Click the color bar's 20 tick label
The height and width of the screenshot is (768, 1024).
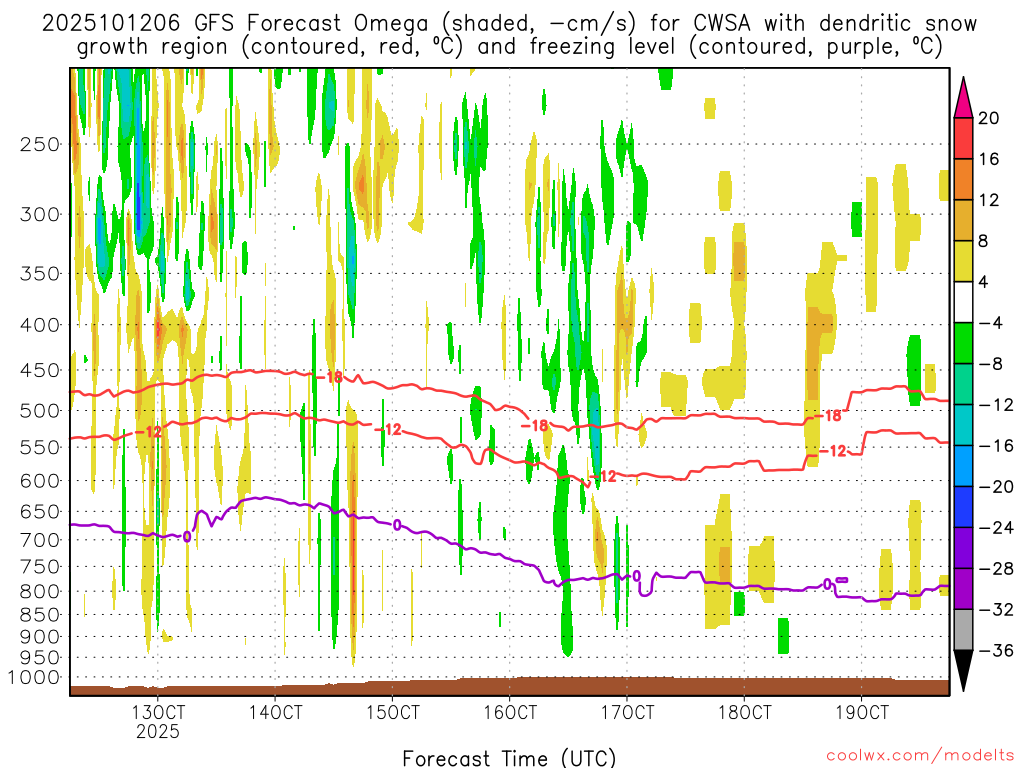pos(989,118)
